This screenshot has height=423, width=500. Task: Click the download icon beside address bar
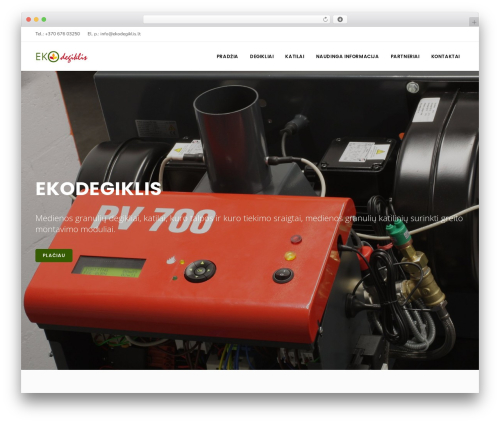click(340, 19)
